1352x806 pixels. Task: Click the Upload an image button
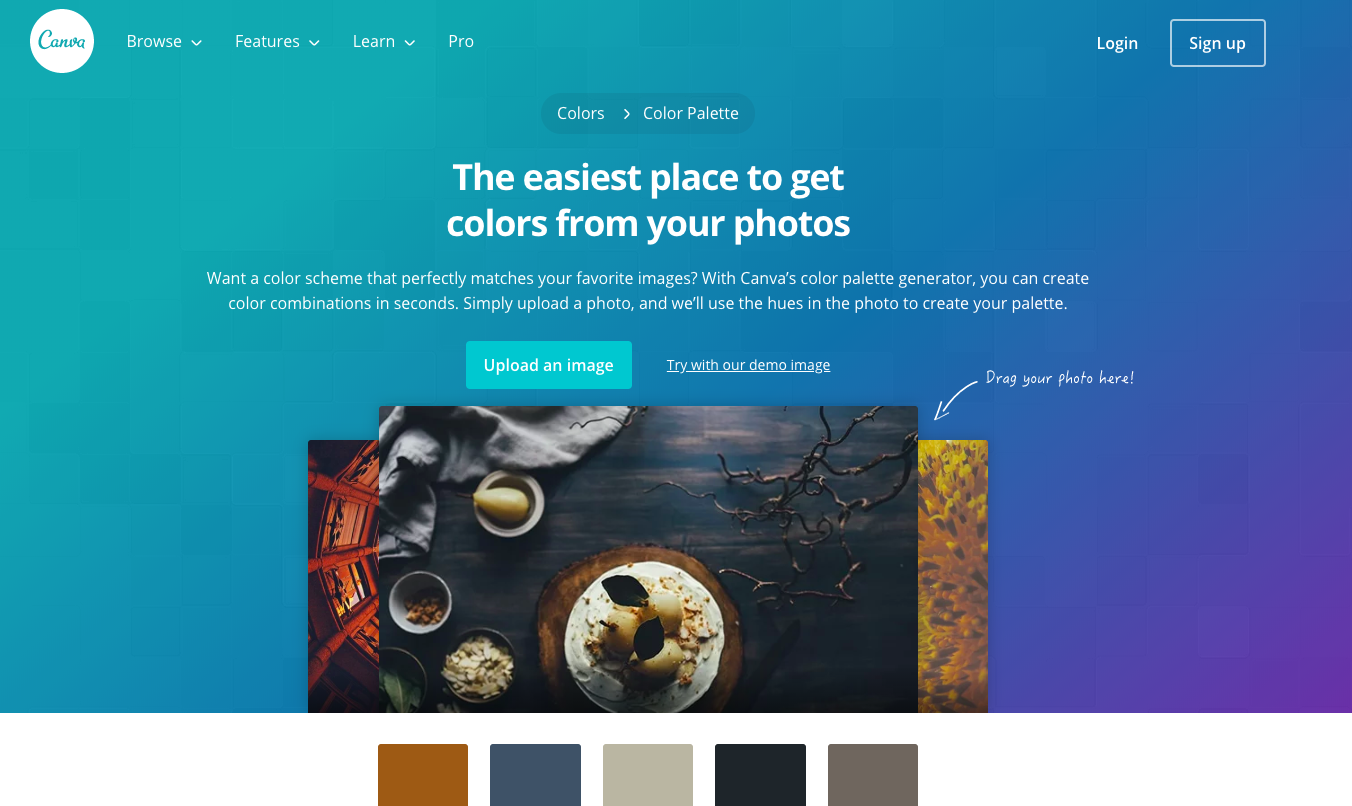(549, 365)
